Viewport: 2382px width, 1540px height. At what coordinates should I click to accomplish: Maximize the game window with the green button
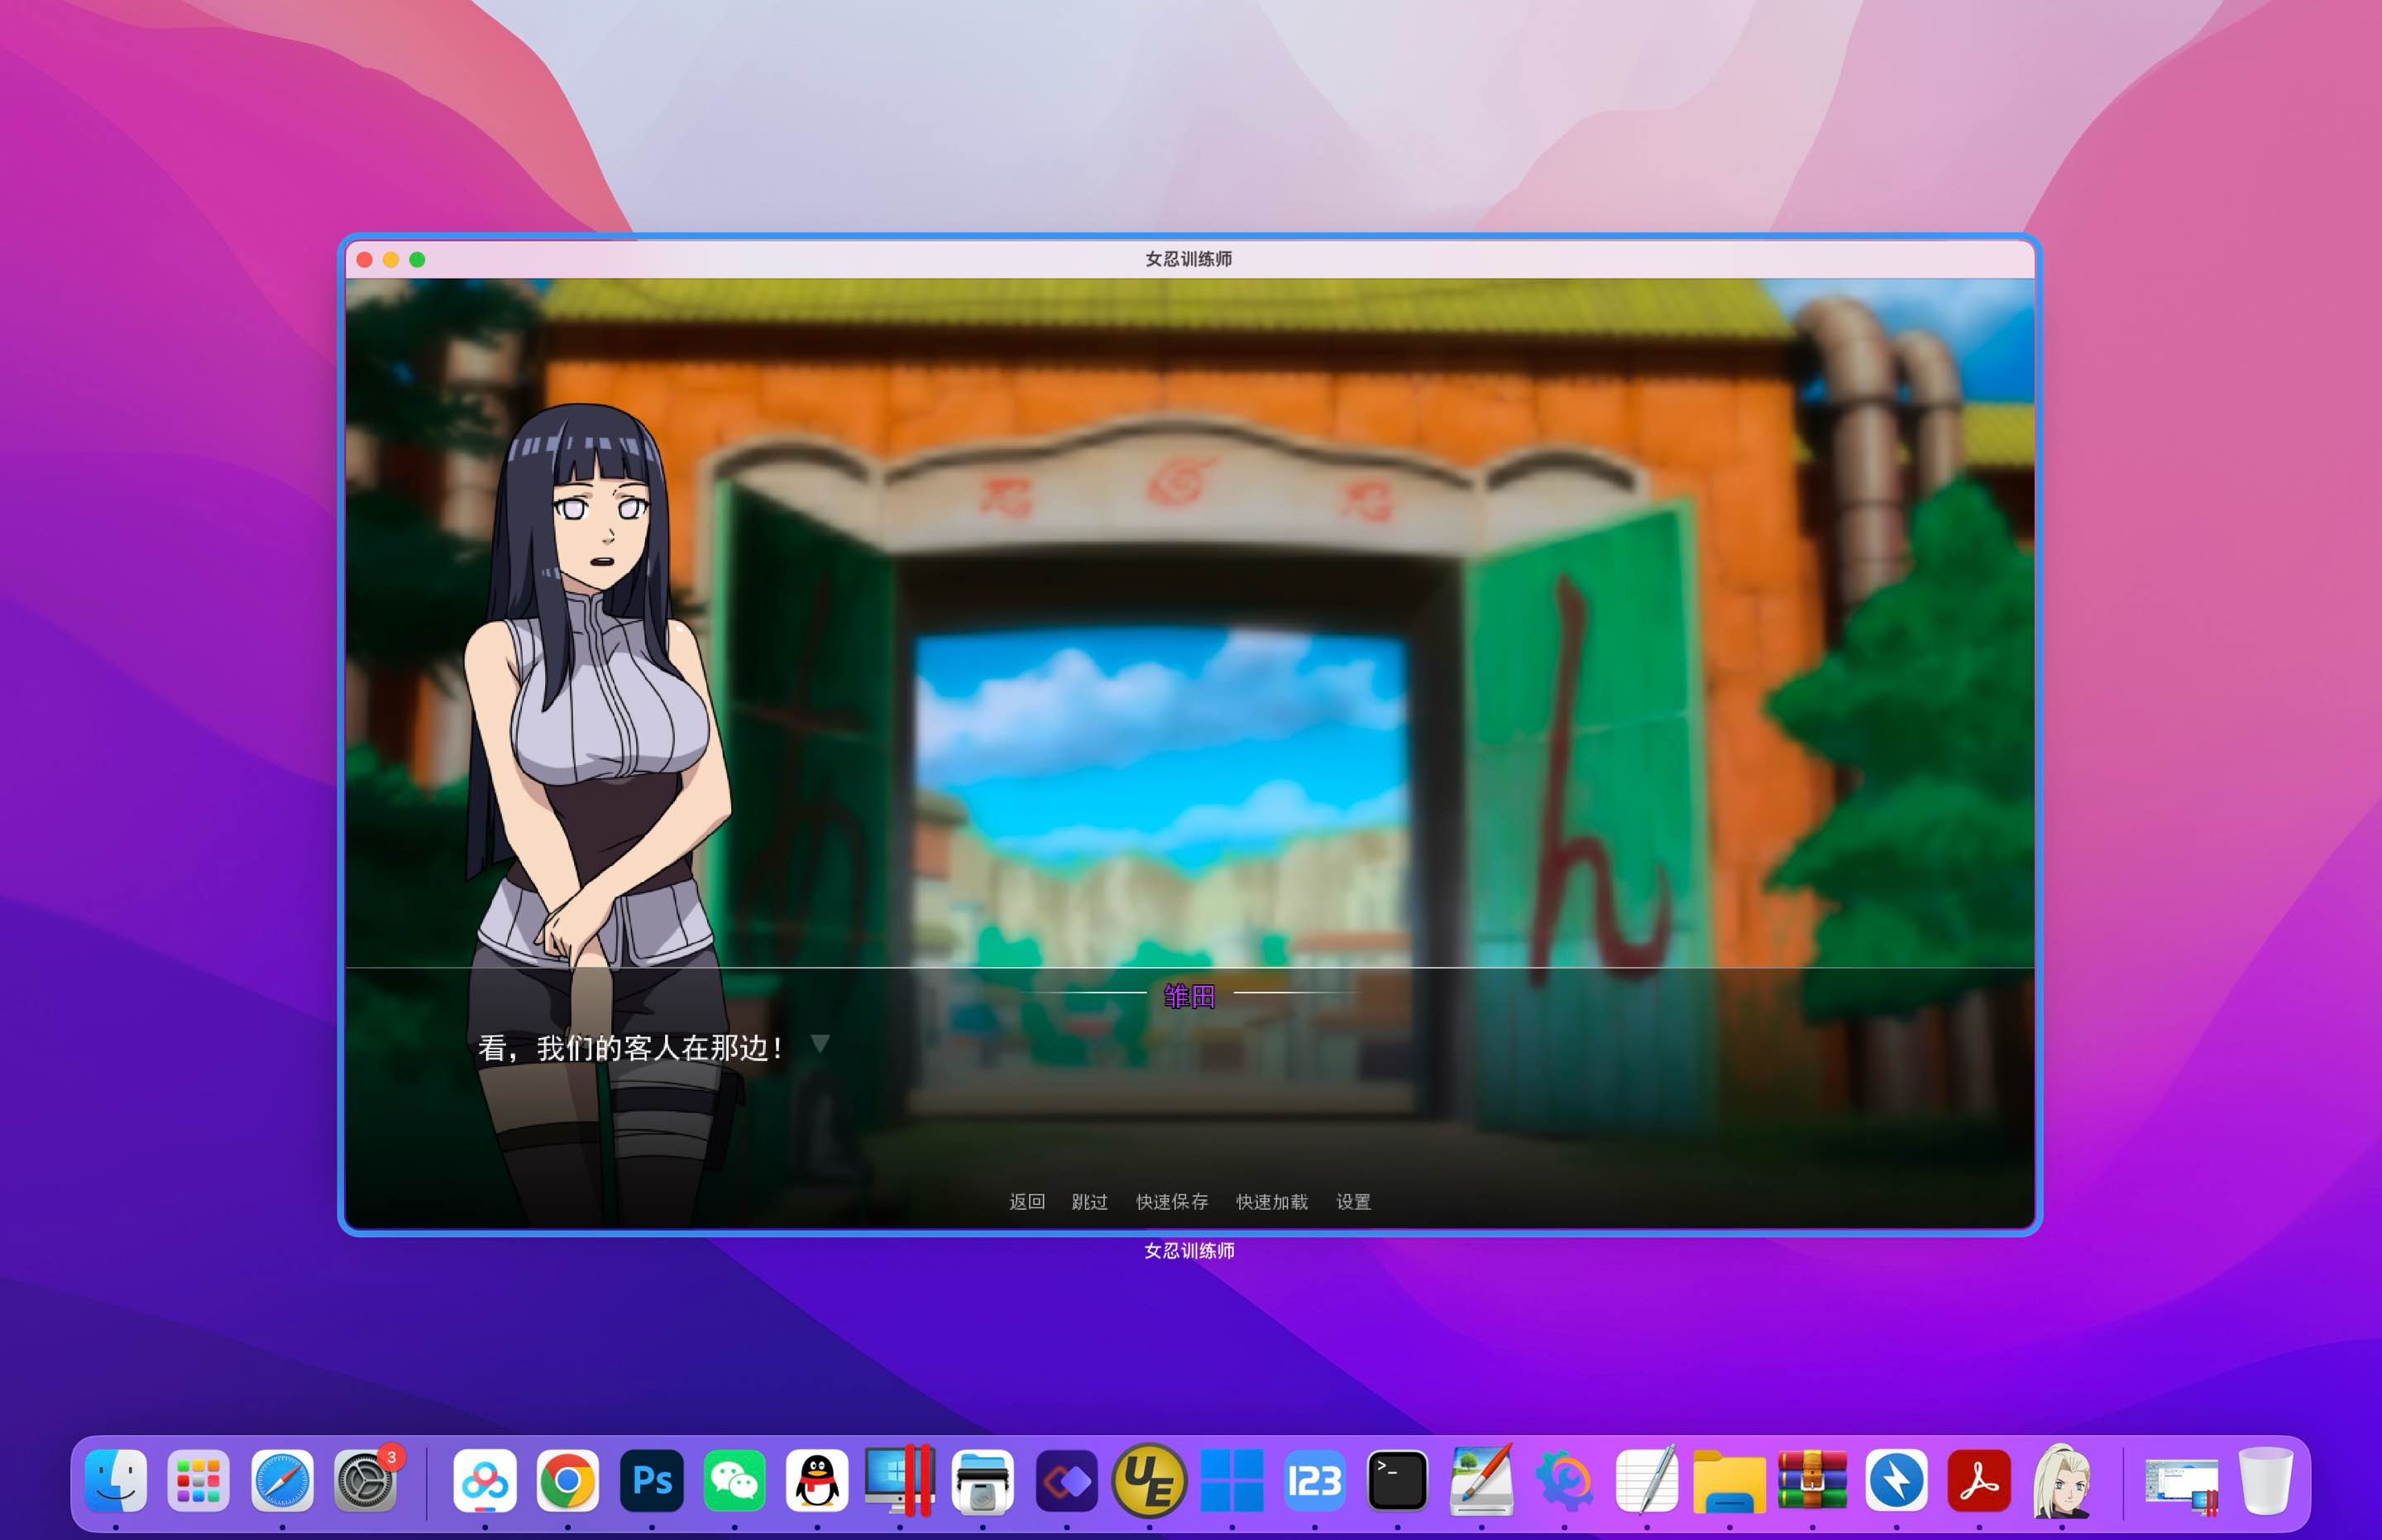click(x=417, y=260)
